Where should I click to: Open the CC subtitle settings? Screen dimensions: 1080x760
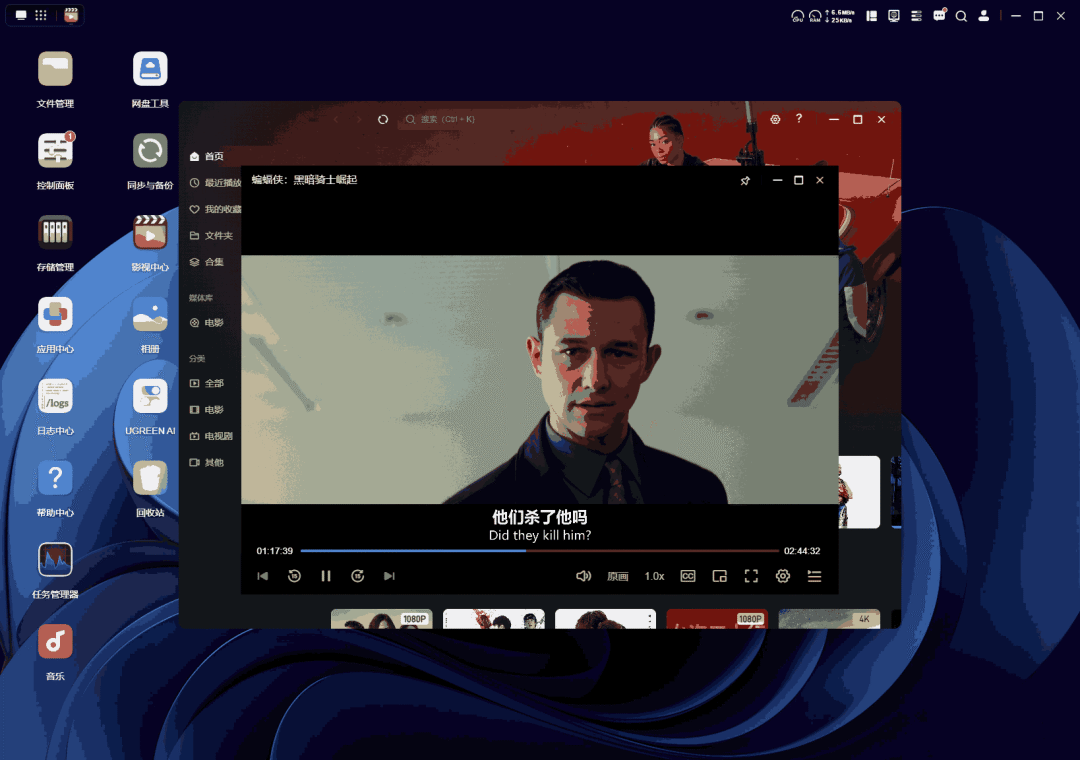click(687, 576)
